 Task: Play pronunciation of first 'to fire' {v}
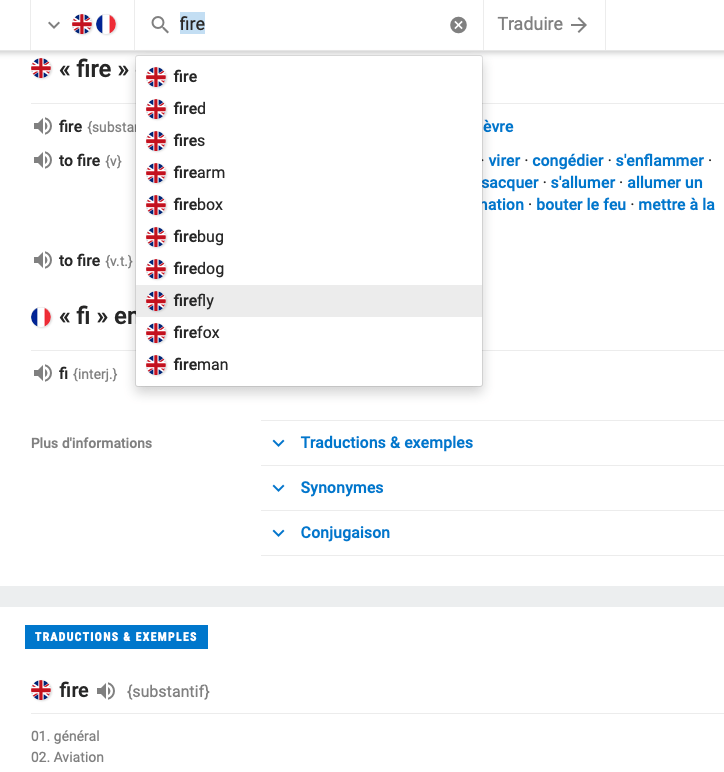[x=42, y=161]
